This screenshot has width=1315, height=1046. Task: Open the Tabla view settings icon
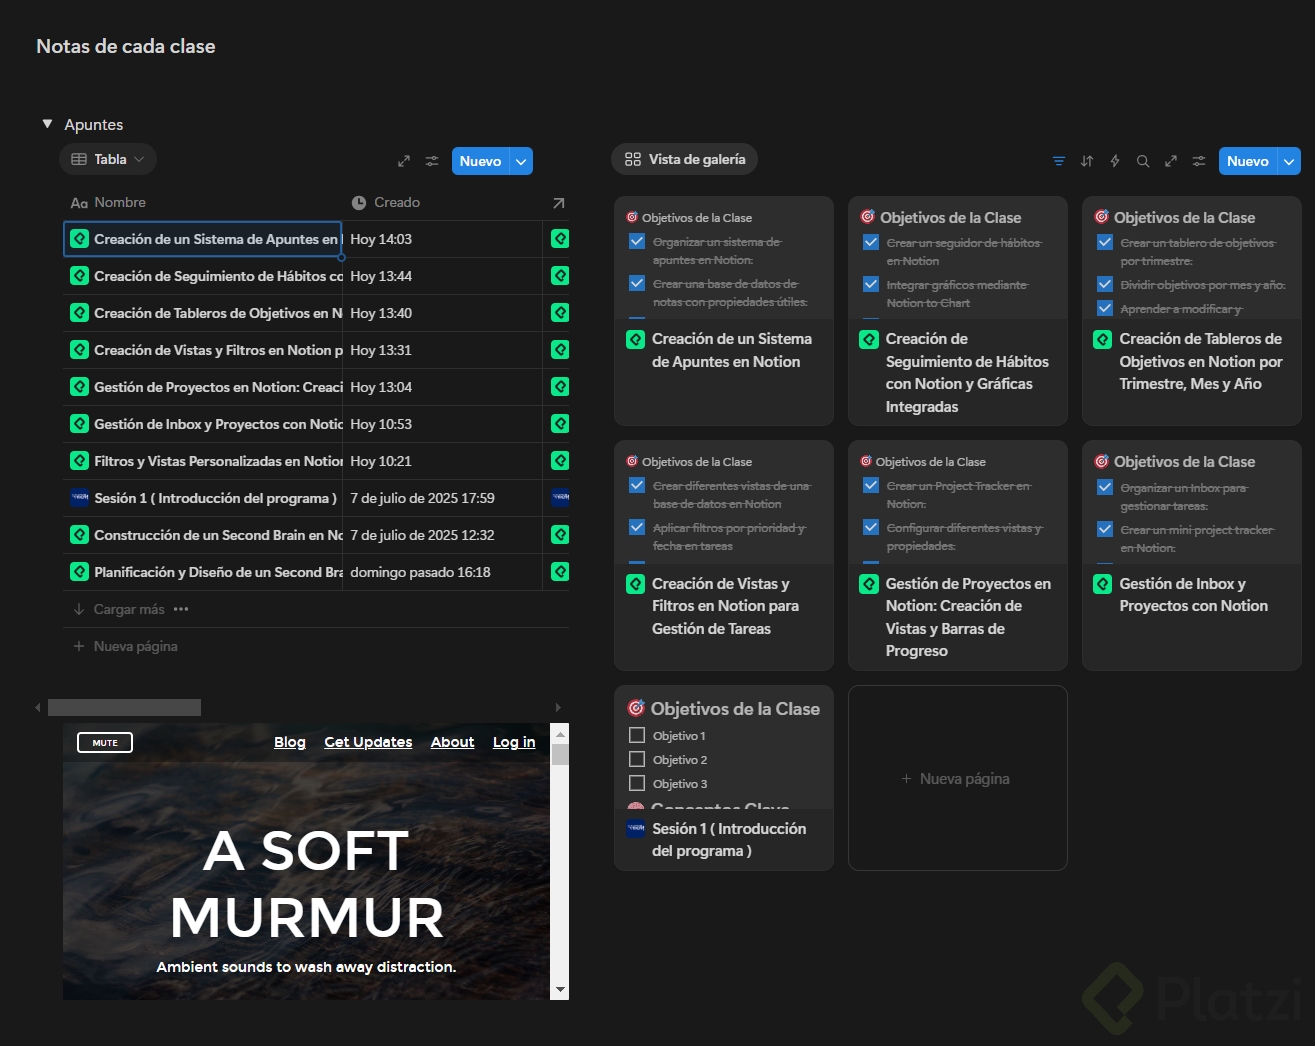432,161
